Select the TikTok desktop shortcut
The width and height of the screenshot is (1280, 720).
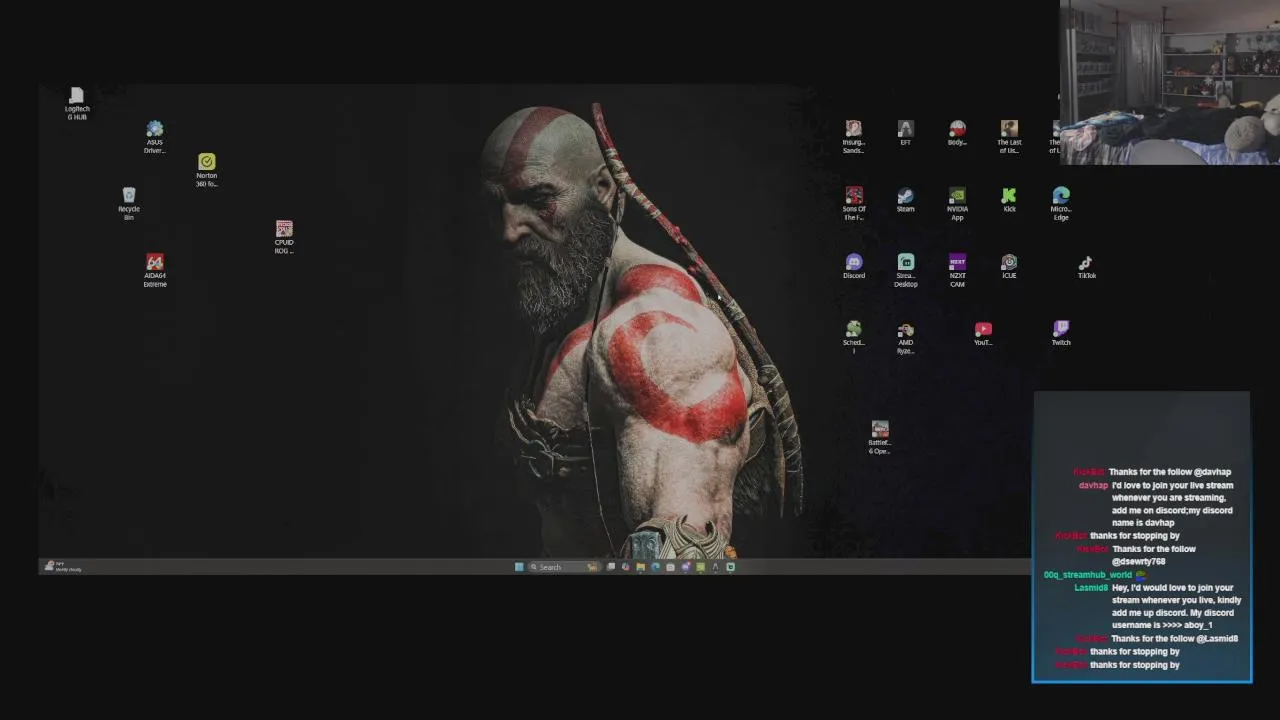click(1086, 268)
